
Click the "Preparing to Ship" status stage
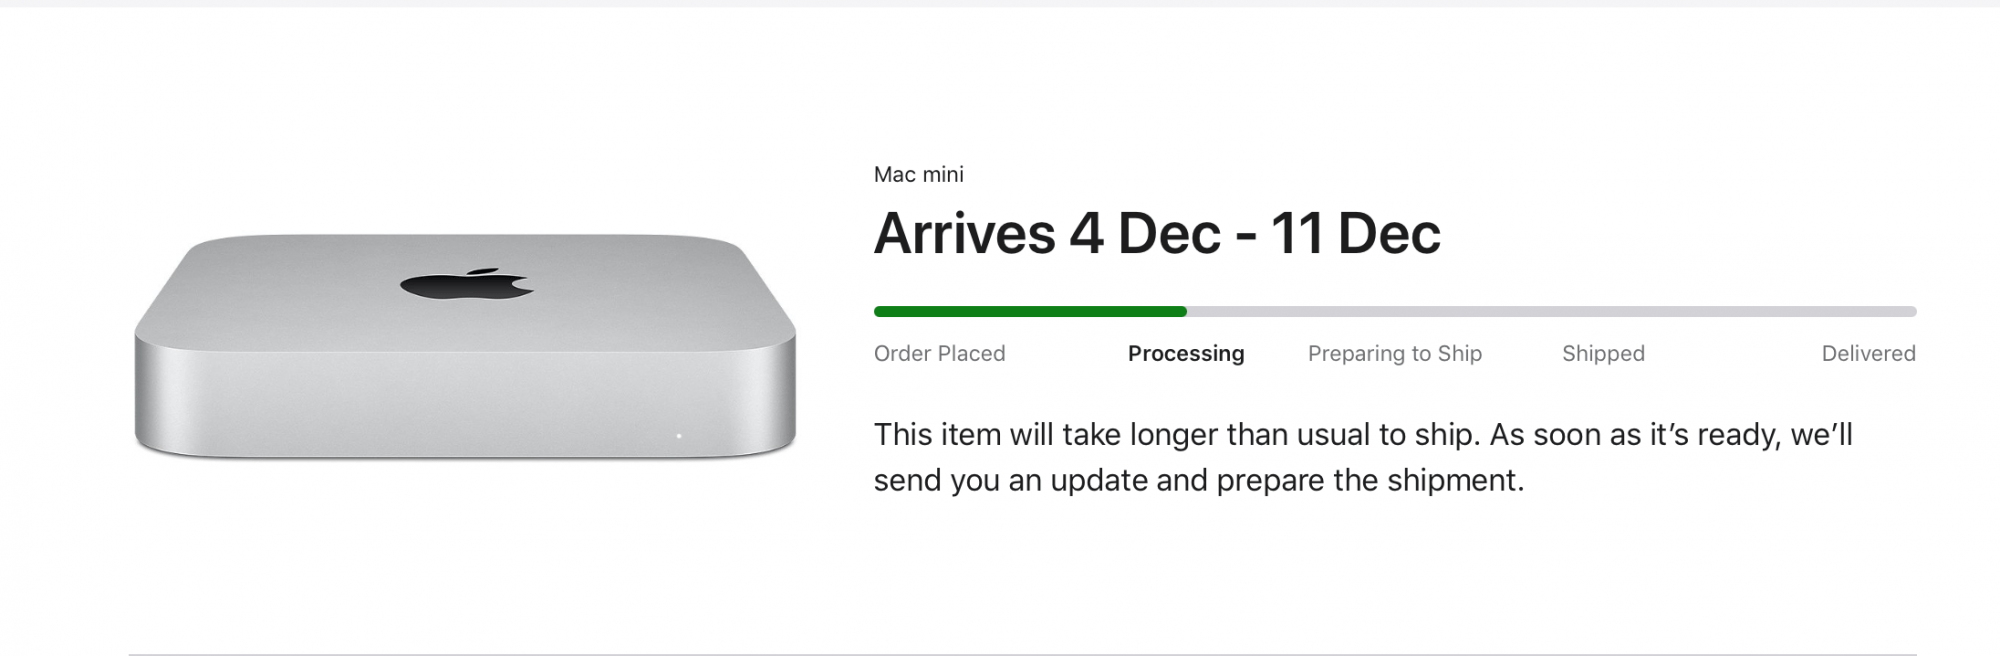(1397, 353)
